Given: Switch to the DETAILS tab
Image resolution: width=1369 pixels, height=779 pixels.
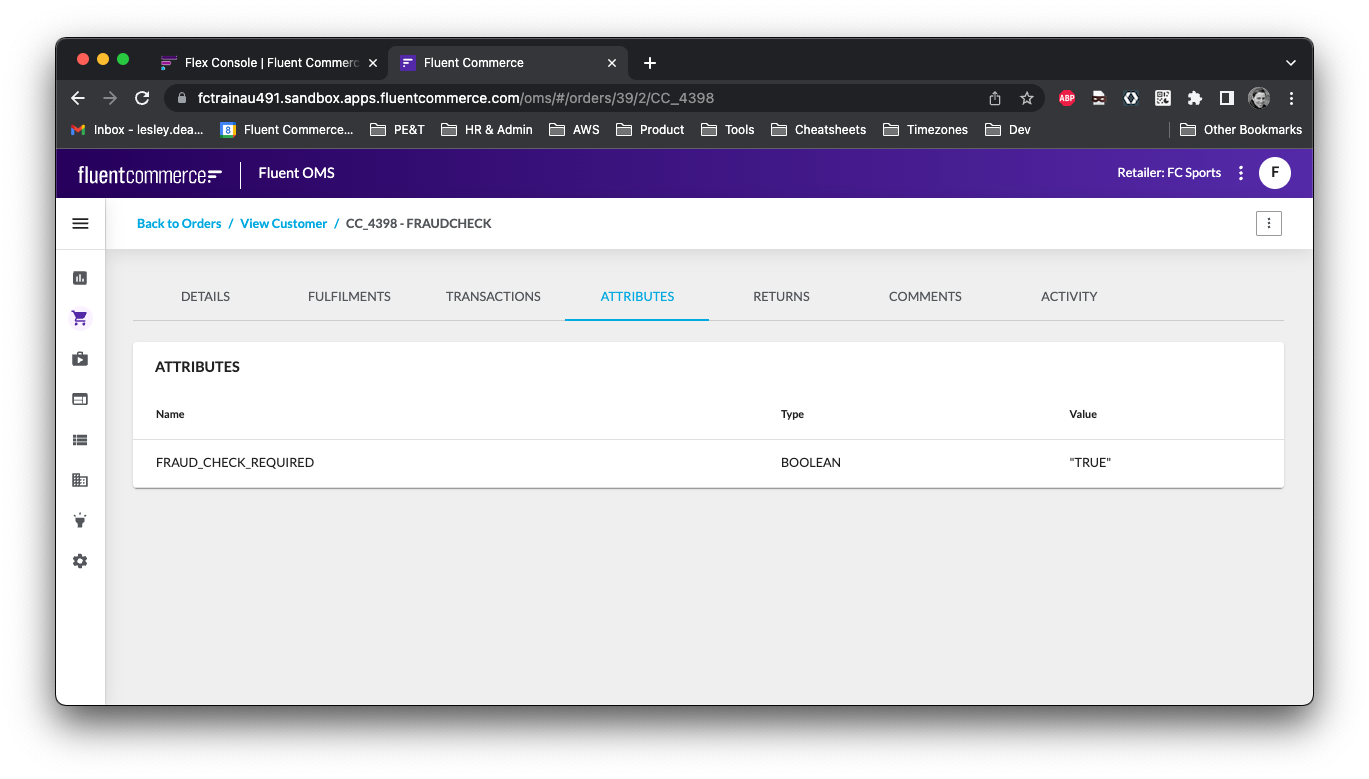Looking at the screenshot, I should 206,297.
